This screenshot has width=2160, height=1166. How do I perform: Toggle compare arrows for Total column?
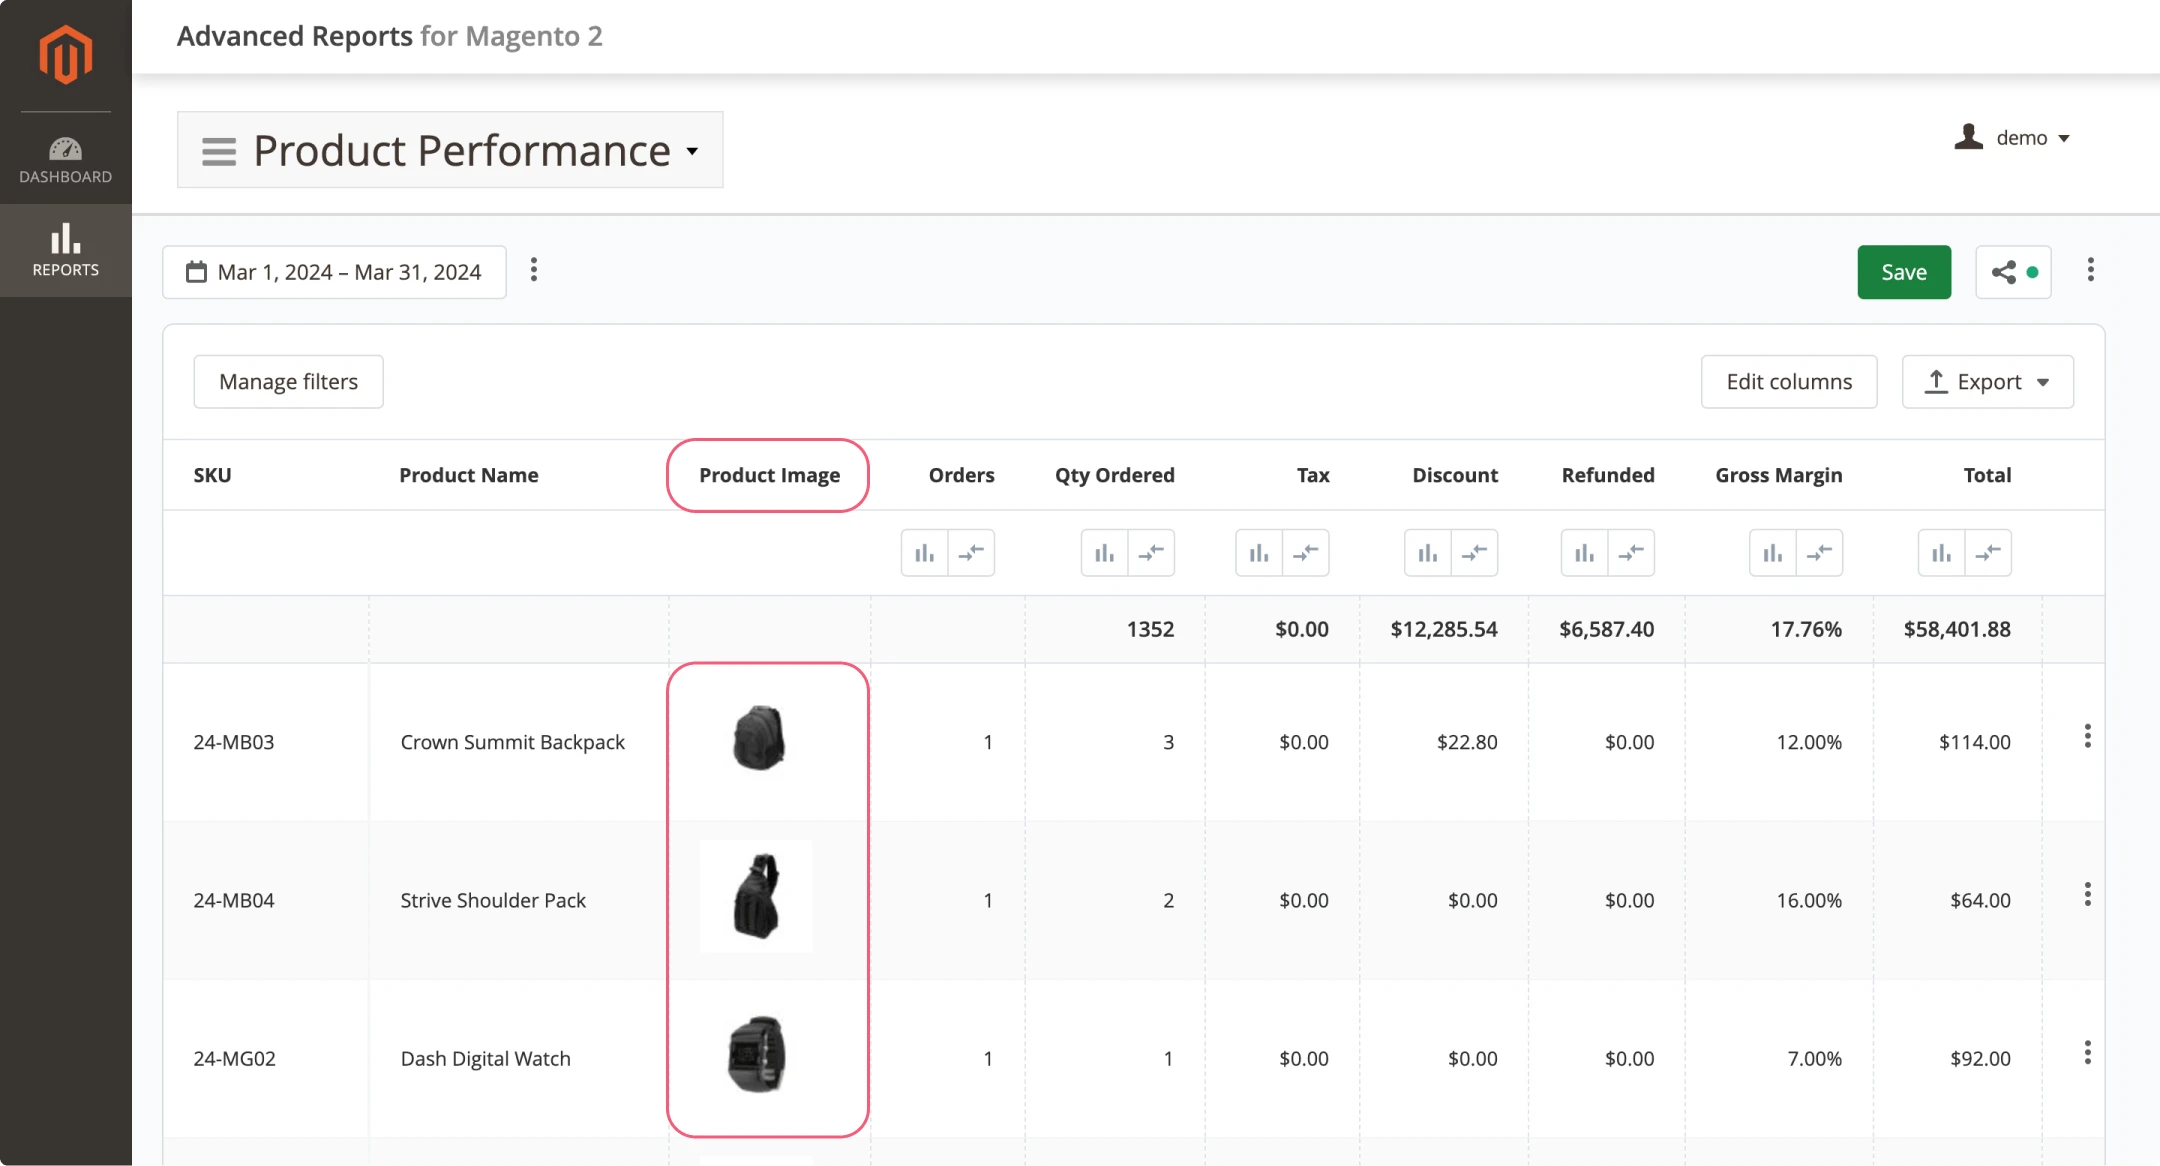(x=1988, y=553)
